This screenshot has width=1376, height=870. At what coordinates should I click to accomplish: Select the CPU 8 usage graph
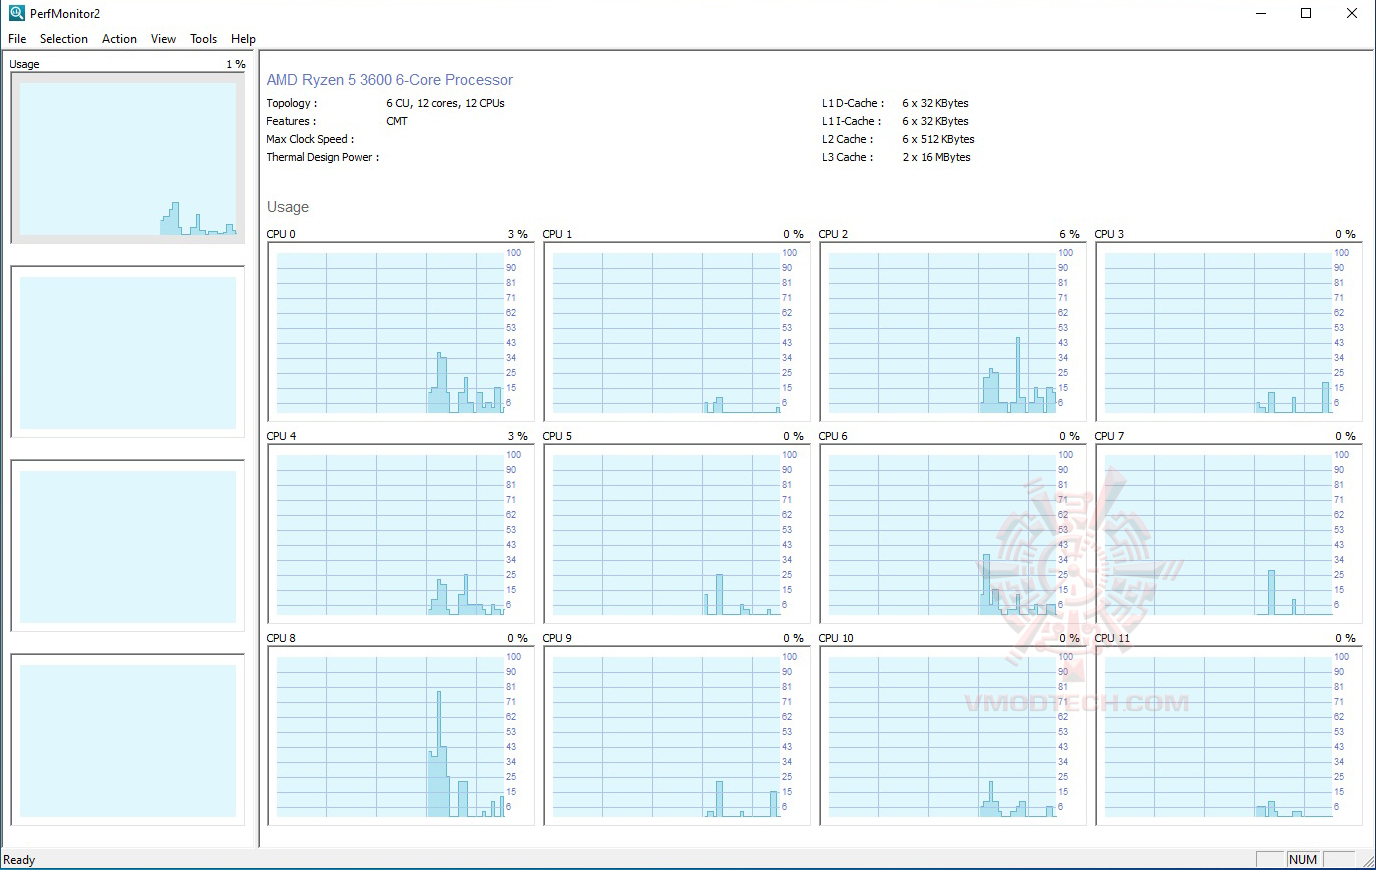pyautogui.click(x=401, y=736)
